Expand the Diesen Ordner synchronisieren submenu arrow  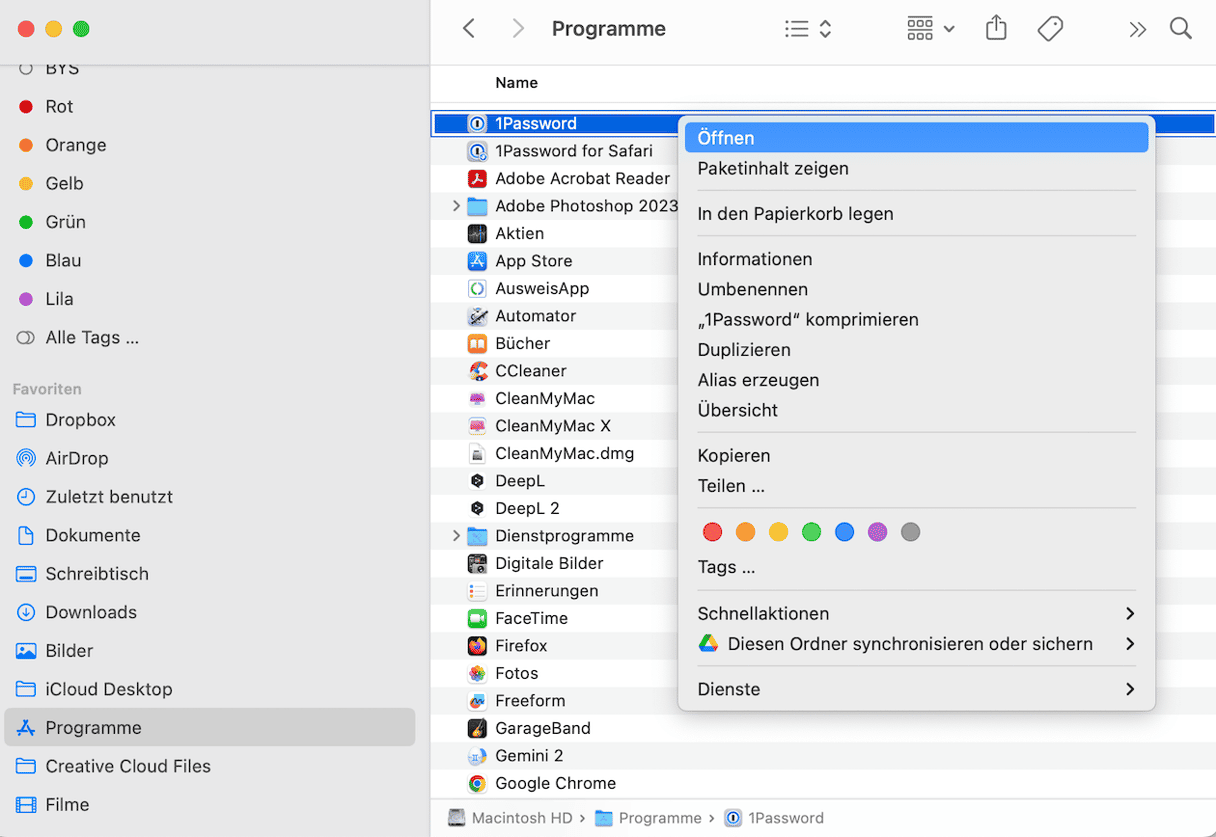1130,644
